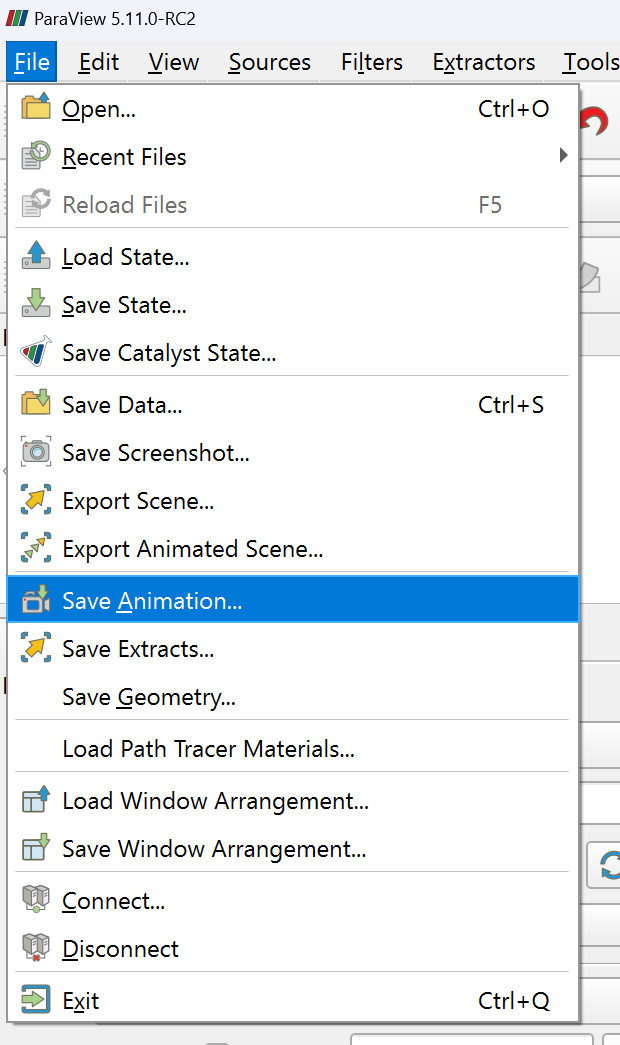Viewport: 620px width, 1045px height.
Task: Click Export Animated Scene entry
Action: click(x=192, y=549)
